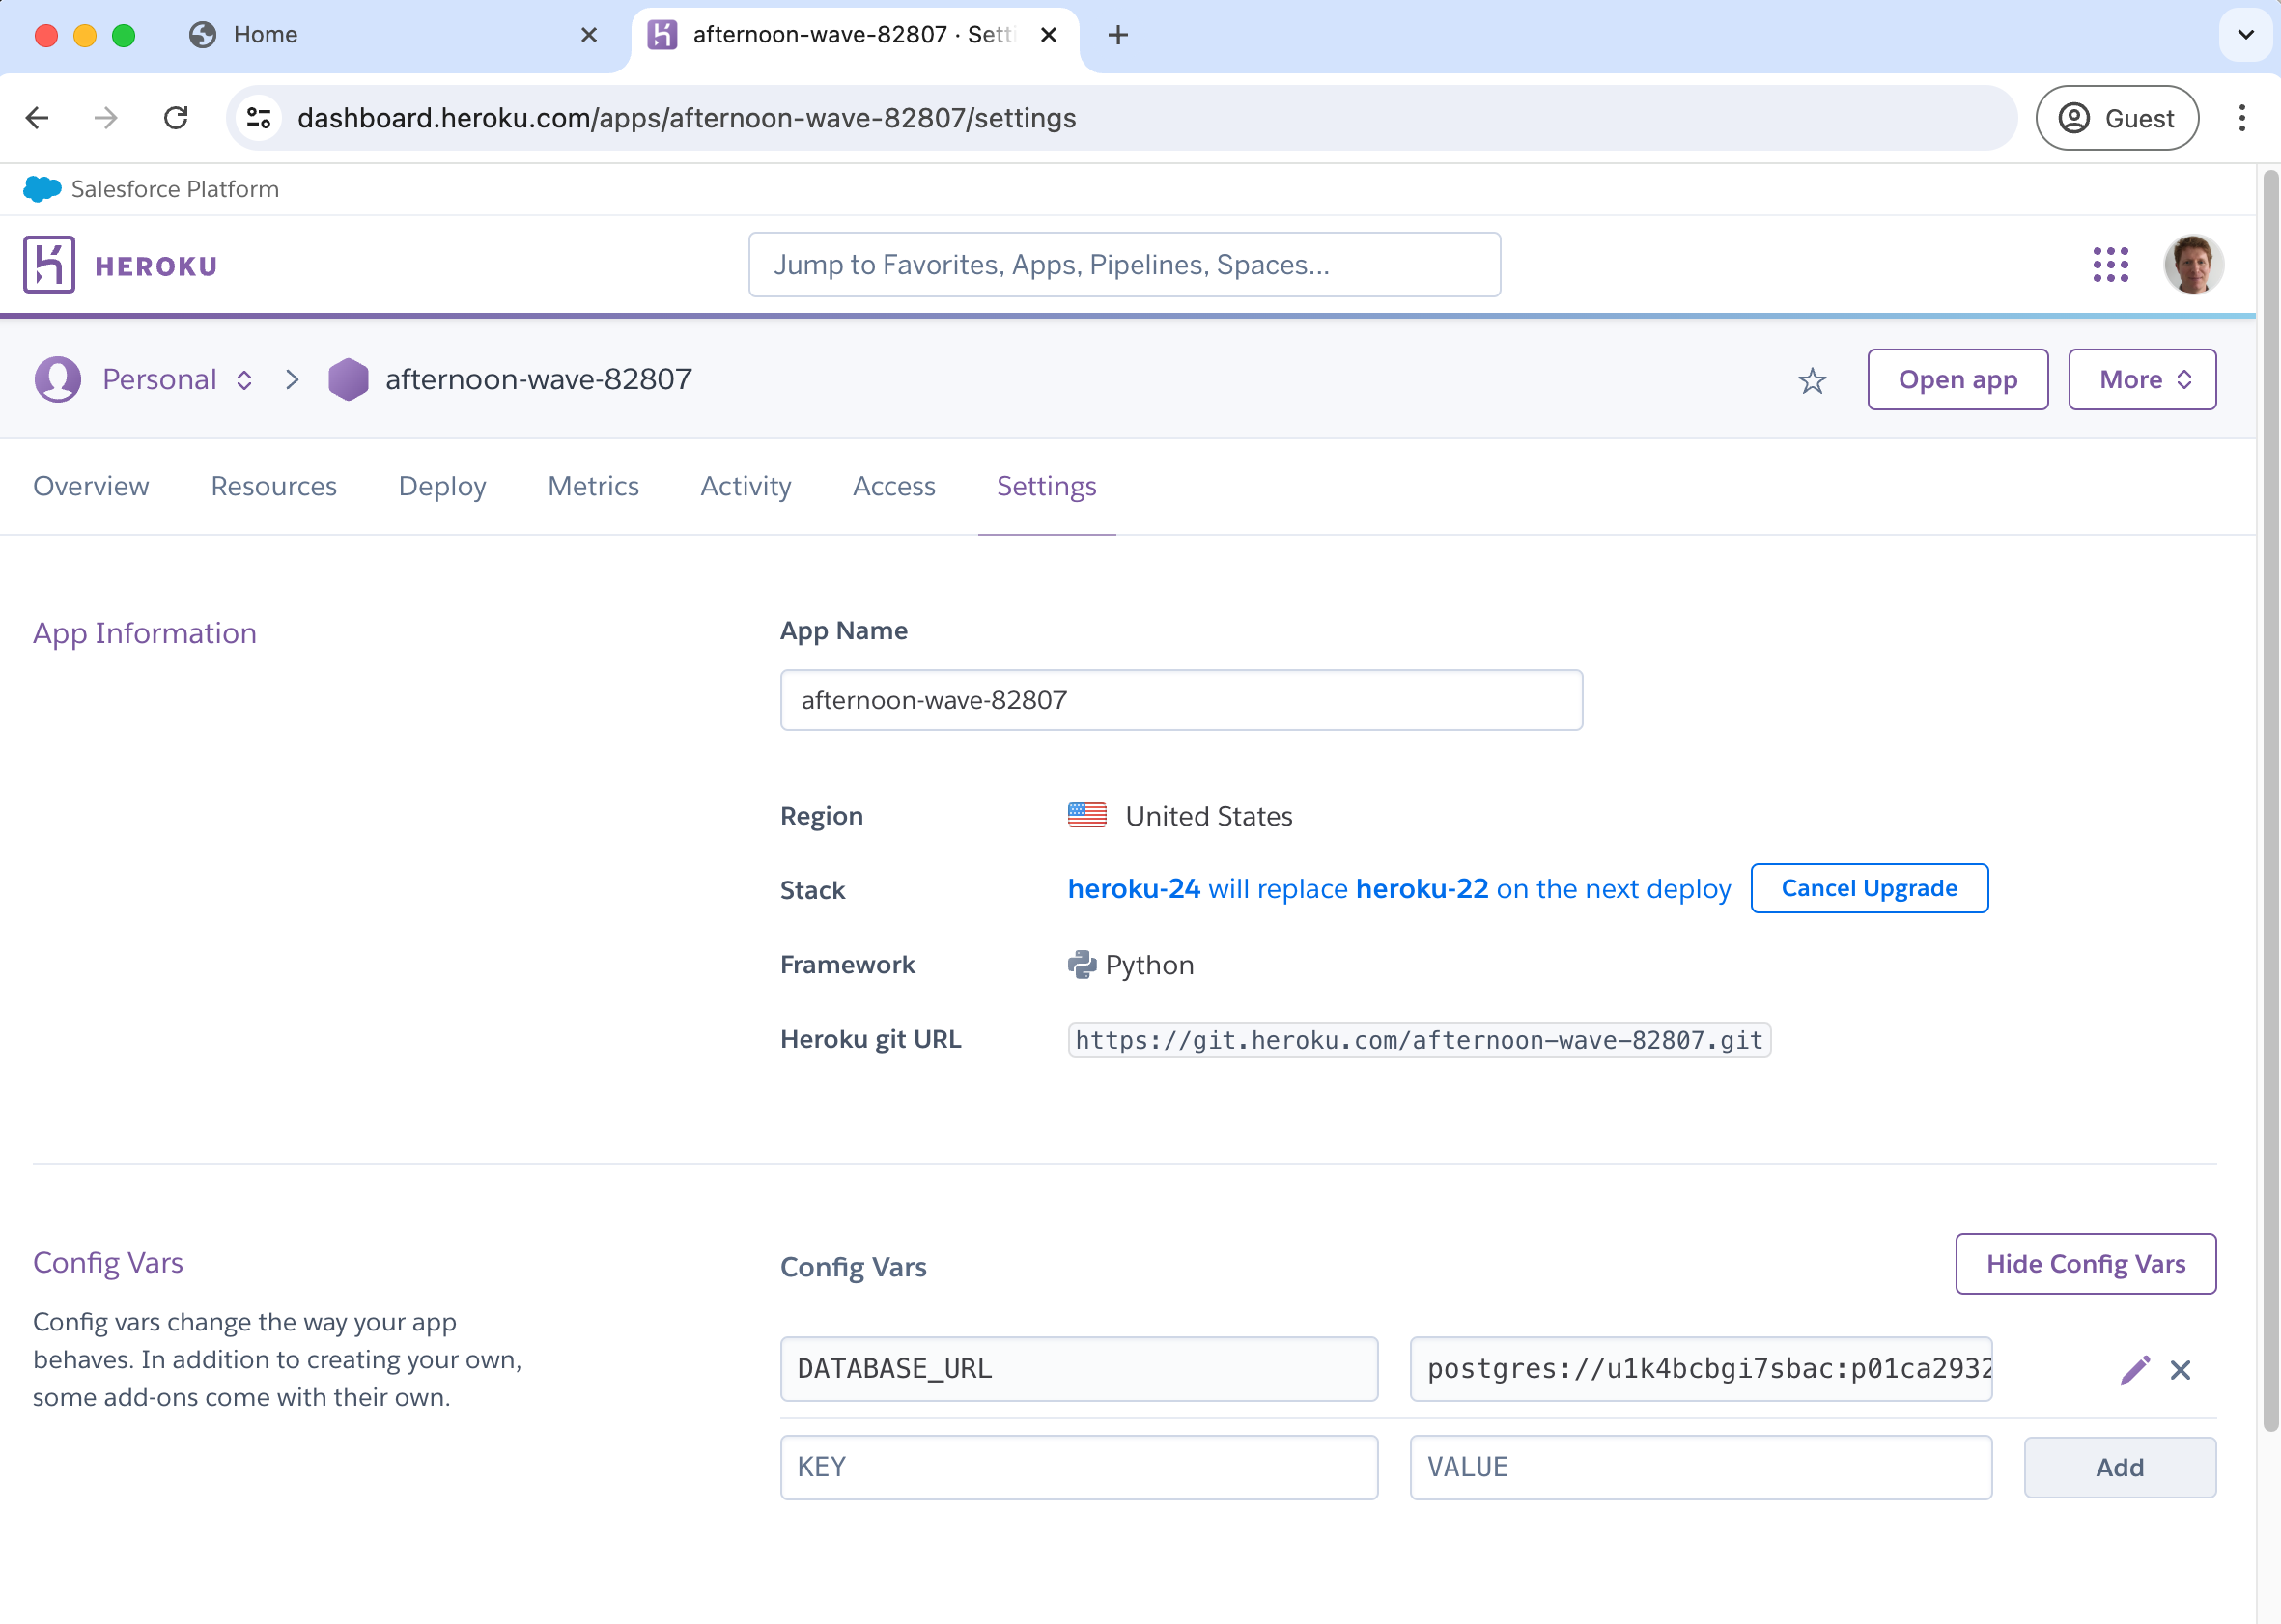The image size is (2281, 1624).
Task: Expand More options dropdown
Action: click(x=2142, y=378)
